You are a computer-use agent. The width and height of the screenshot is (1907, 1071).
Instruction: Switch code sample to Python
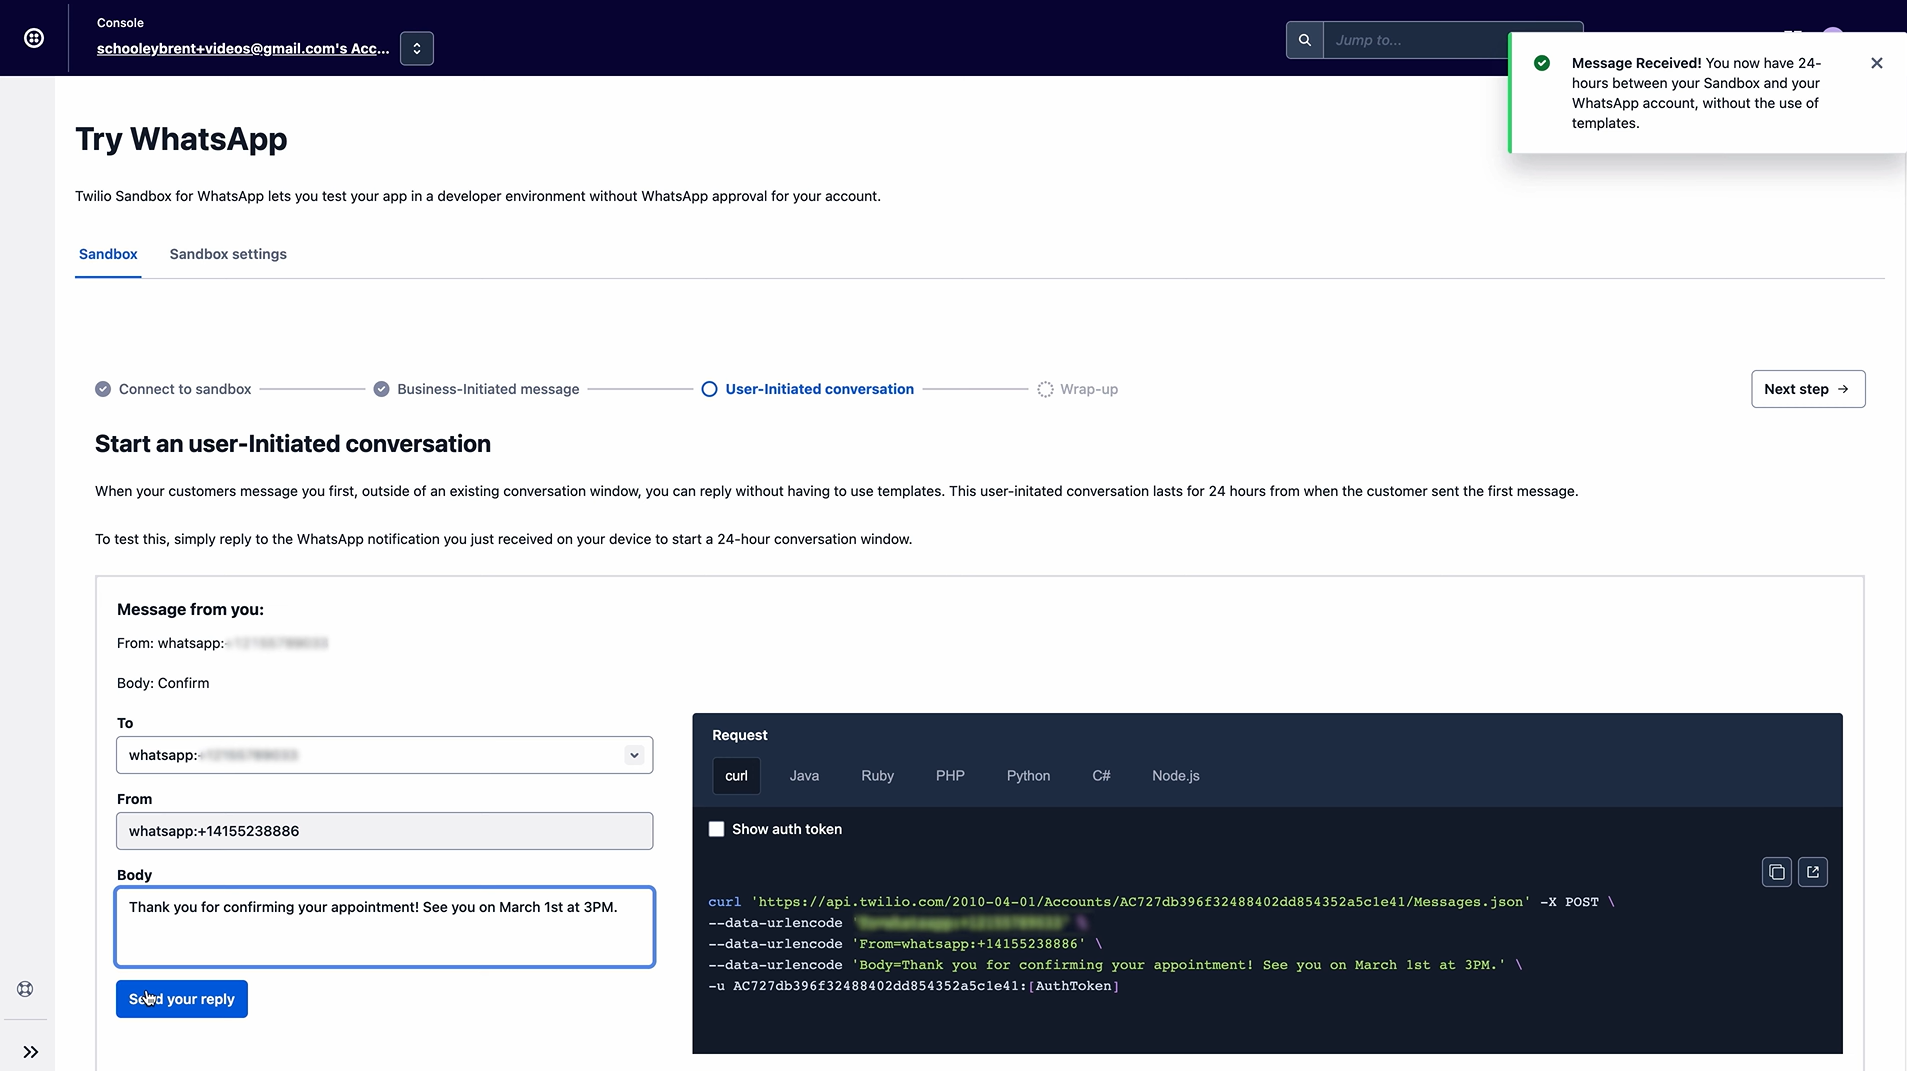coord(1028,776)
